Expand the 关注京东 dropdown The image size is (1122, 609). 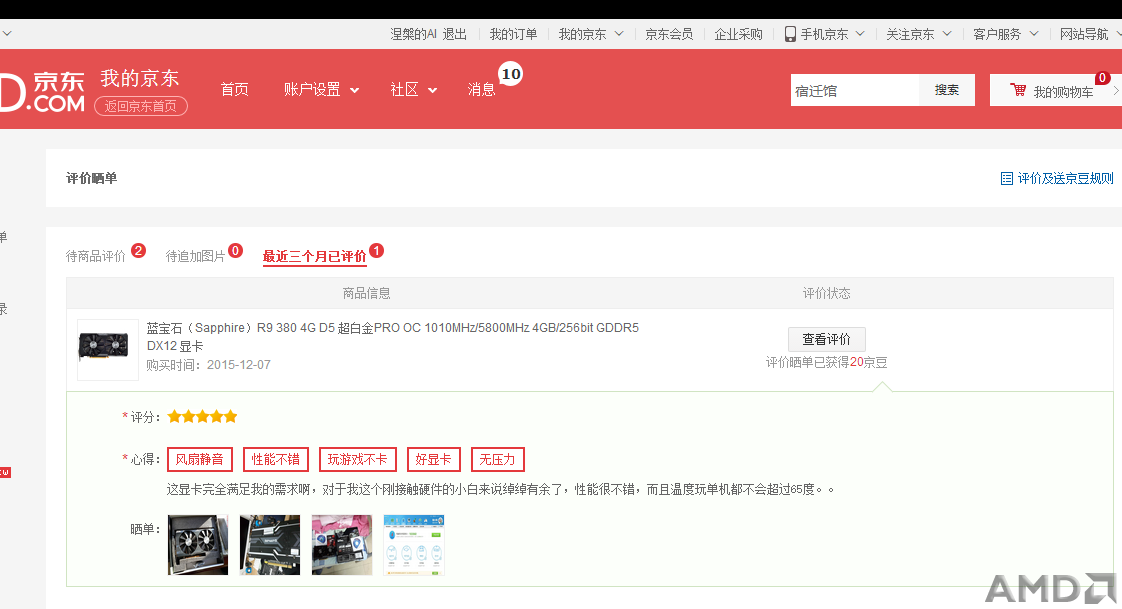pos(947,34)
